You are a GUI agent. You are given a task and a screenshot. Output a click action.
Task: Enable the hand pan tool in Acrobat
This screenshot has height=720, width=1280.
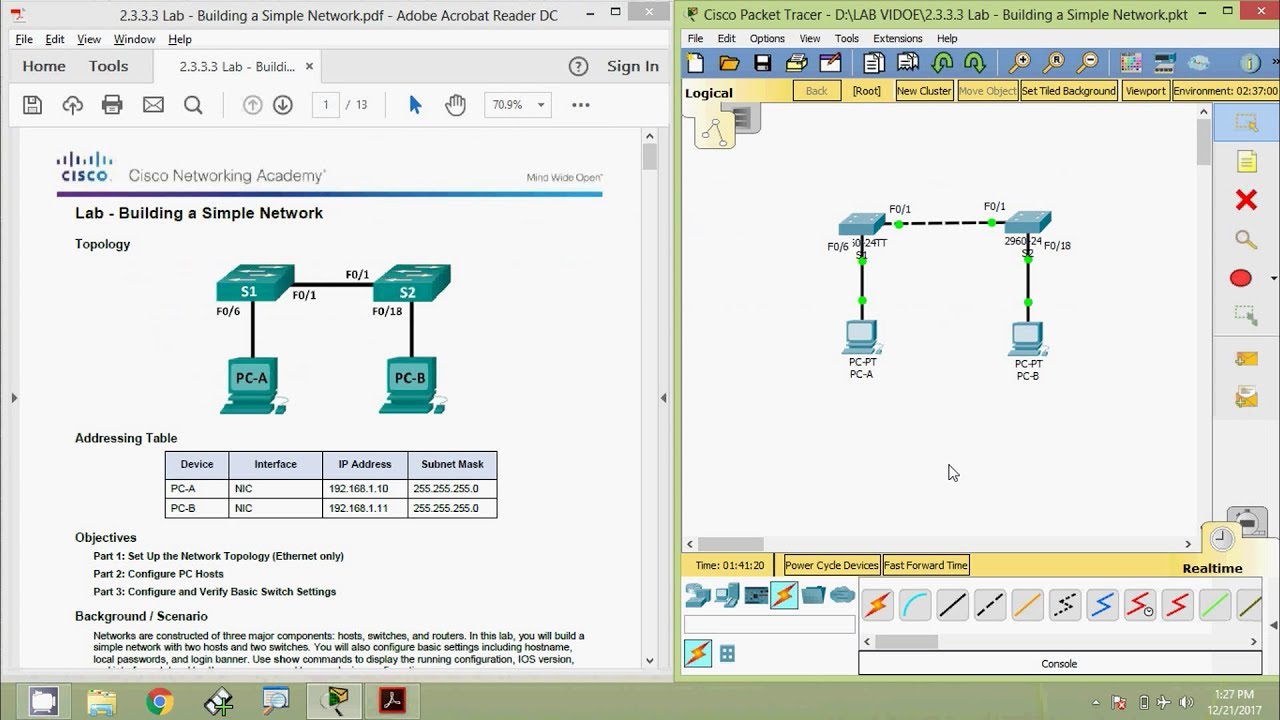456,105
